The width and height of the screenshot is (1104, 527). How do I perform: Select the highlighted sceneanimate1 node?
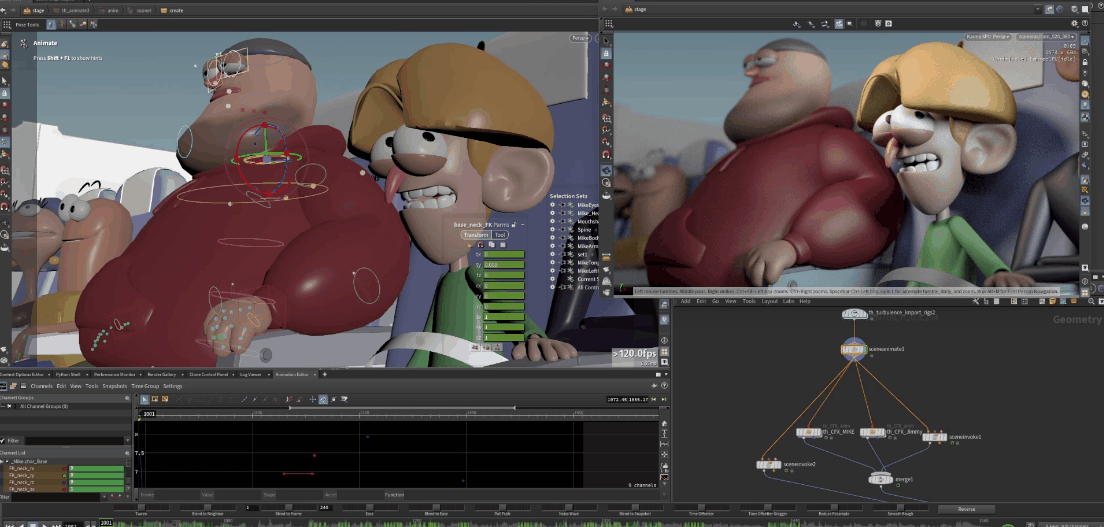(854, 349)
